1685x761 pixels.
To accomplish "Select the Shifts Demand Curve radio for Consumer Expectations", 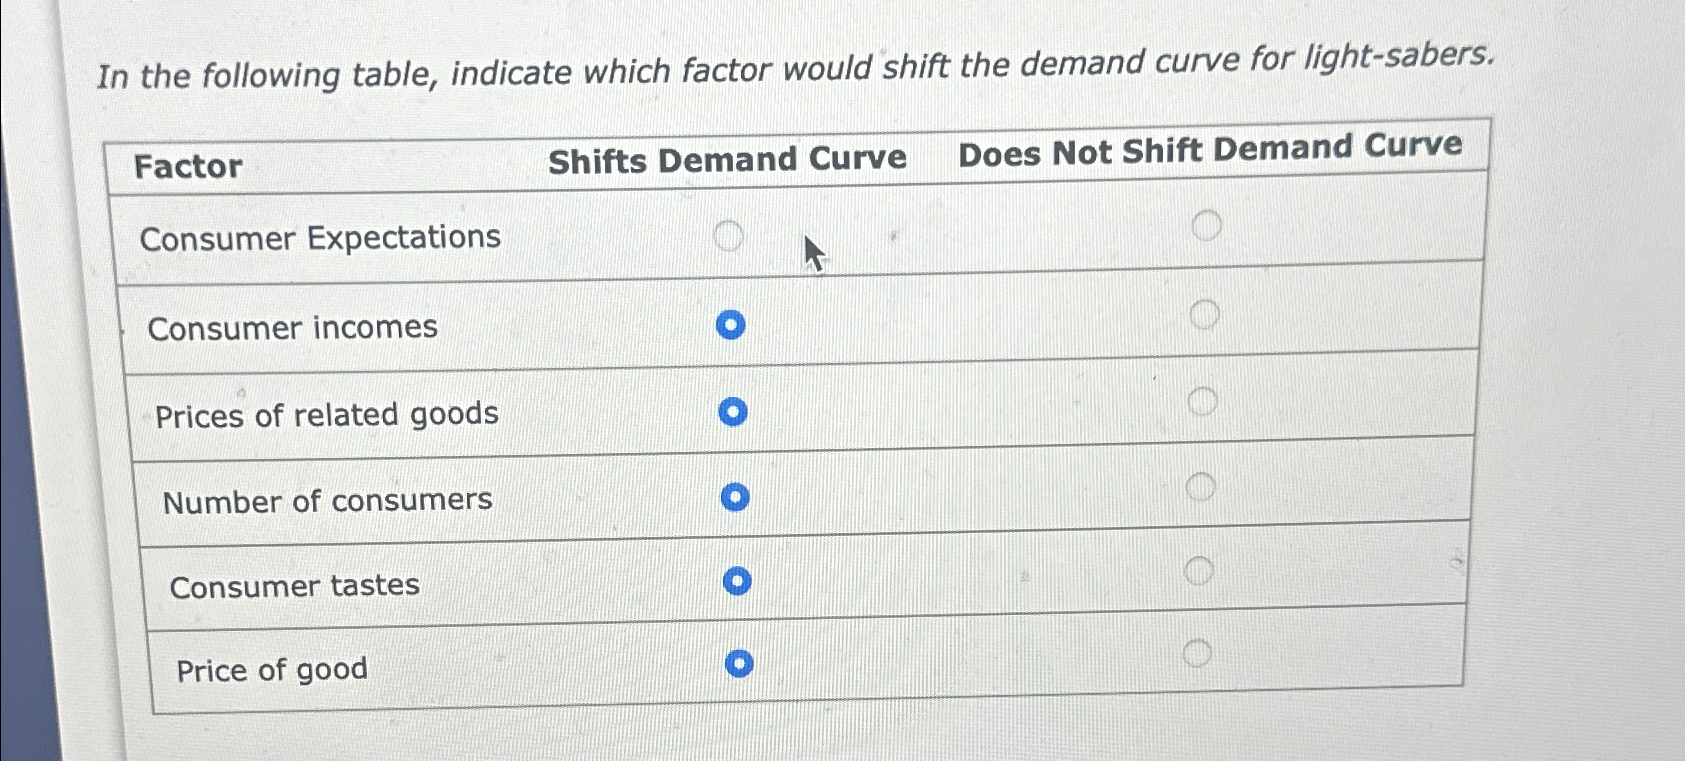I will pyautogui.click(x=729, y=236).
